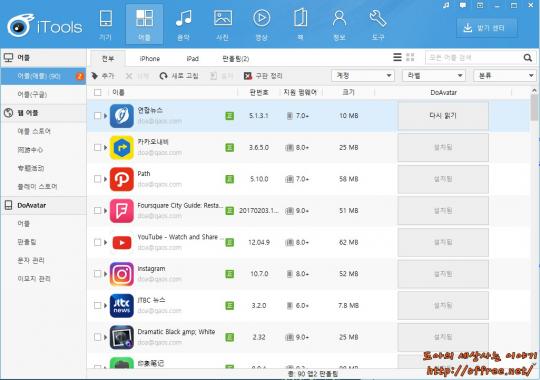The width and height of the screenshot is (540, 380).
Task: Click the Foursquare app icon
Action: pyautogui.click(x=122, y=210)
